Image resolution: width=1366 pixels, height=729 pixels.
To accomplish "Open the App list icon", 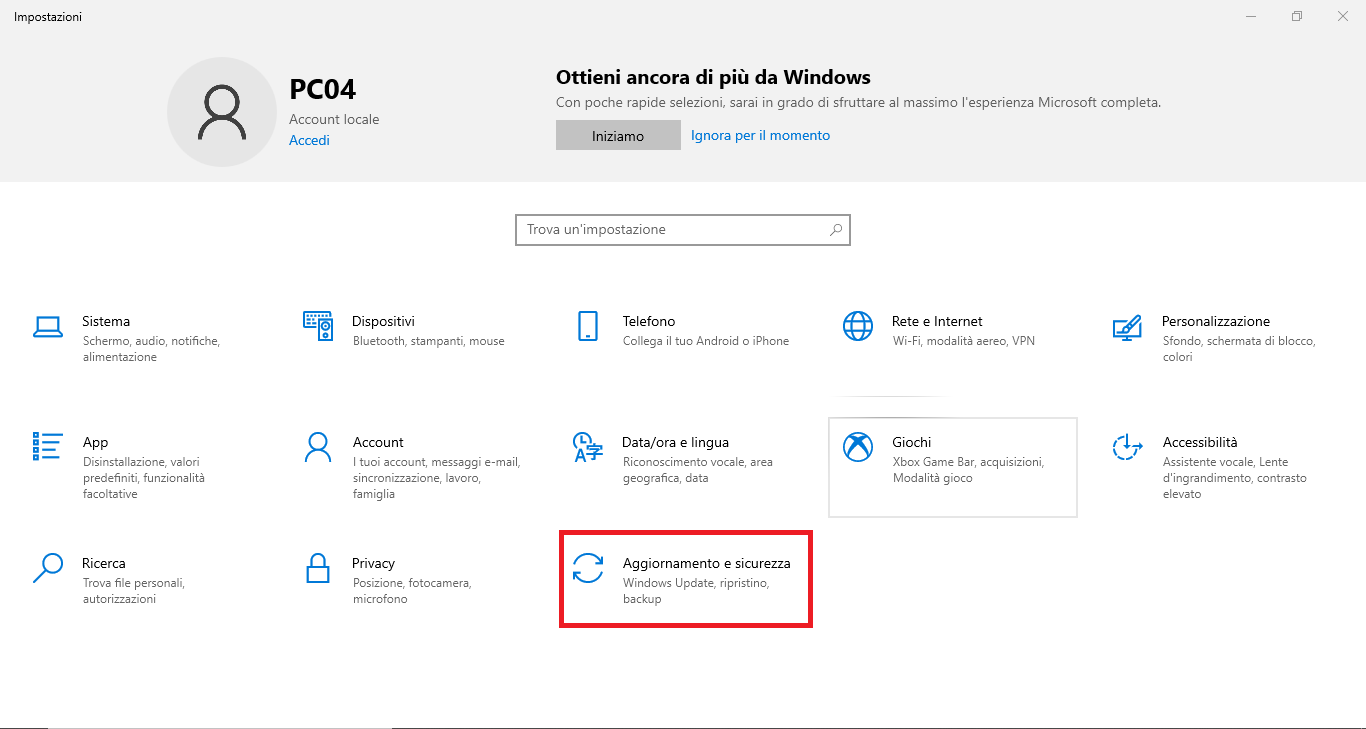I will pos(48,447).
